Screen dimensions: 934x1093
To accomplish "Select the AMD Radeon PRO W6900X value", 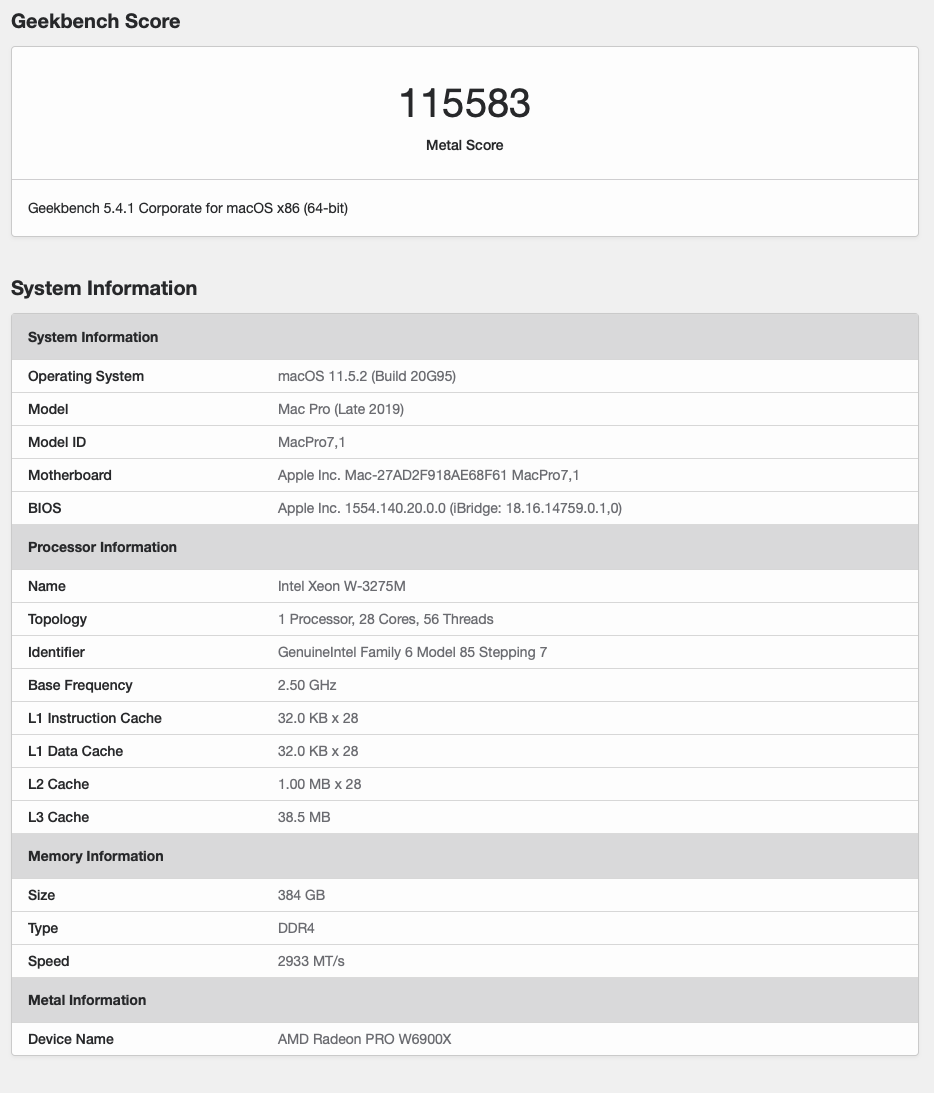I will [365, 1039].
